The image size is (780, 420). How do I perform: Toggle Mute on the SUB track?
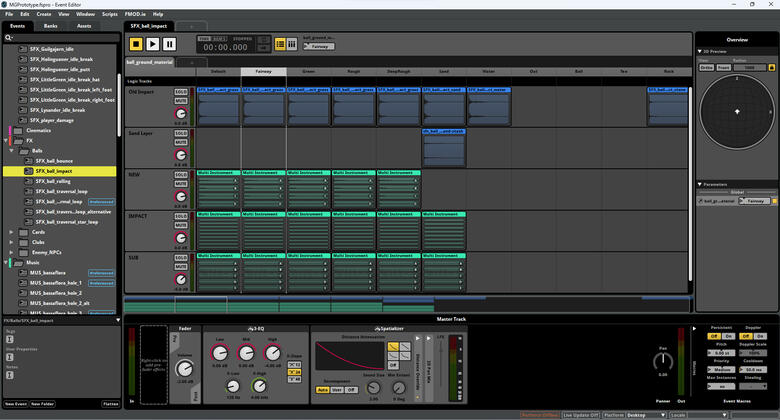click(181, 267)
